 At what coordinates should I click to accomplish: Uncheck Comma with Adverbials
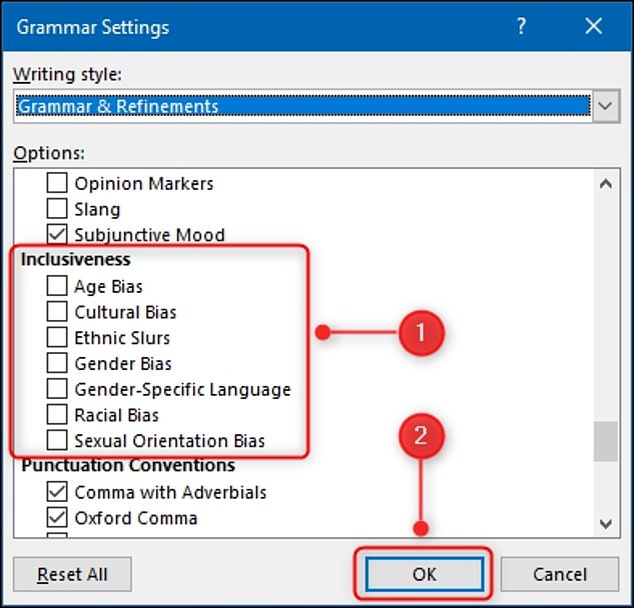point(58,492)
